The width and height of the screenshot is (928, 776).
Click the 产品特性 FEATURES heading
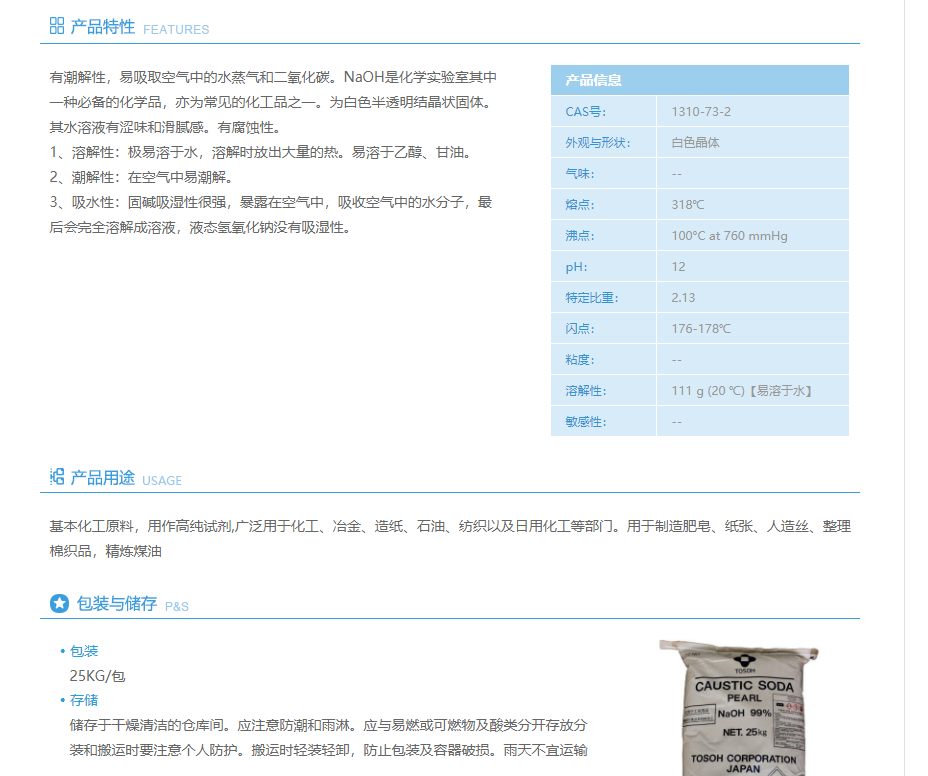click(x=139, y=27)
